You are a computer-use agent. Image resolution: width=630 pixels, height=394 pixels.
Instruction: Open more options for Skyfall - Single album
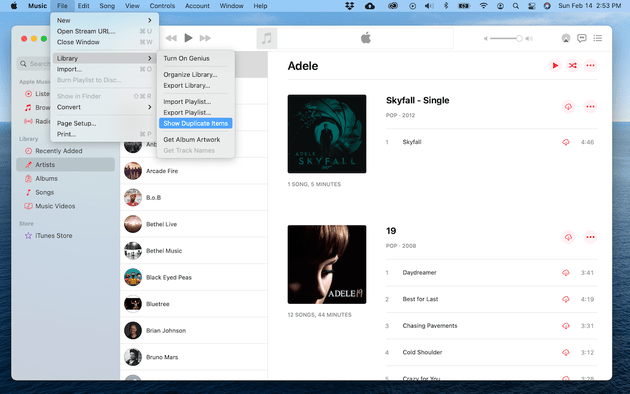pos(590,107)
